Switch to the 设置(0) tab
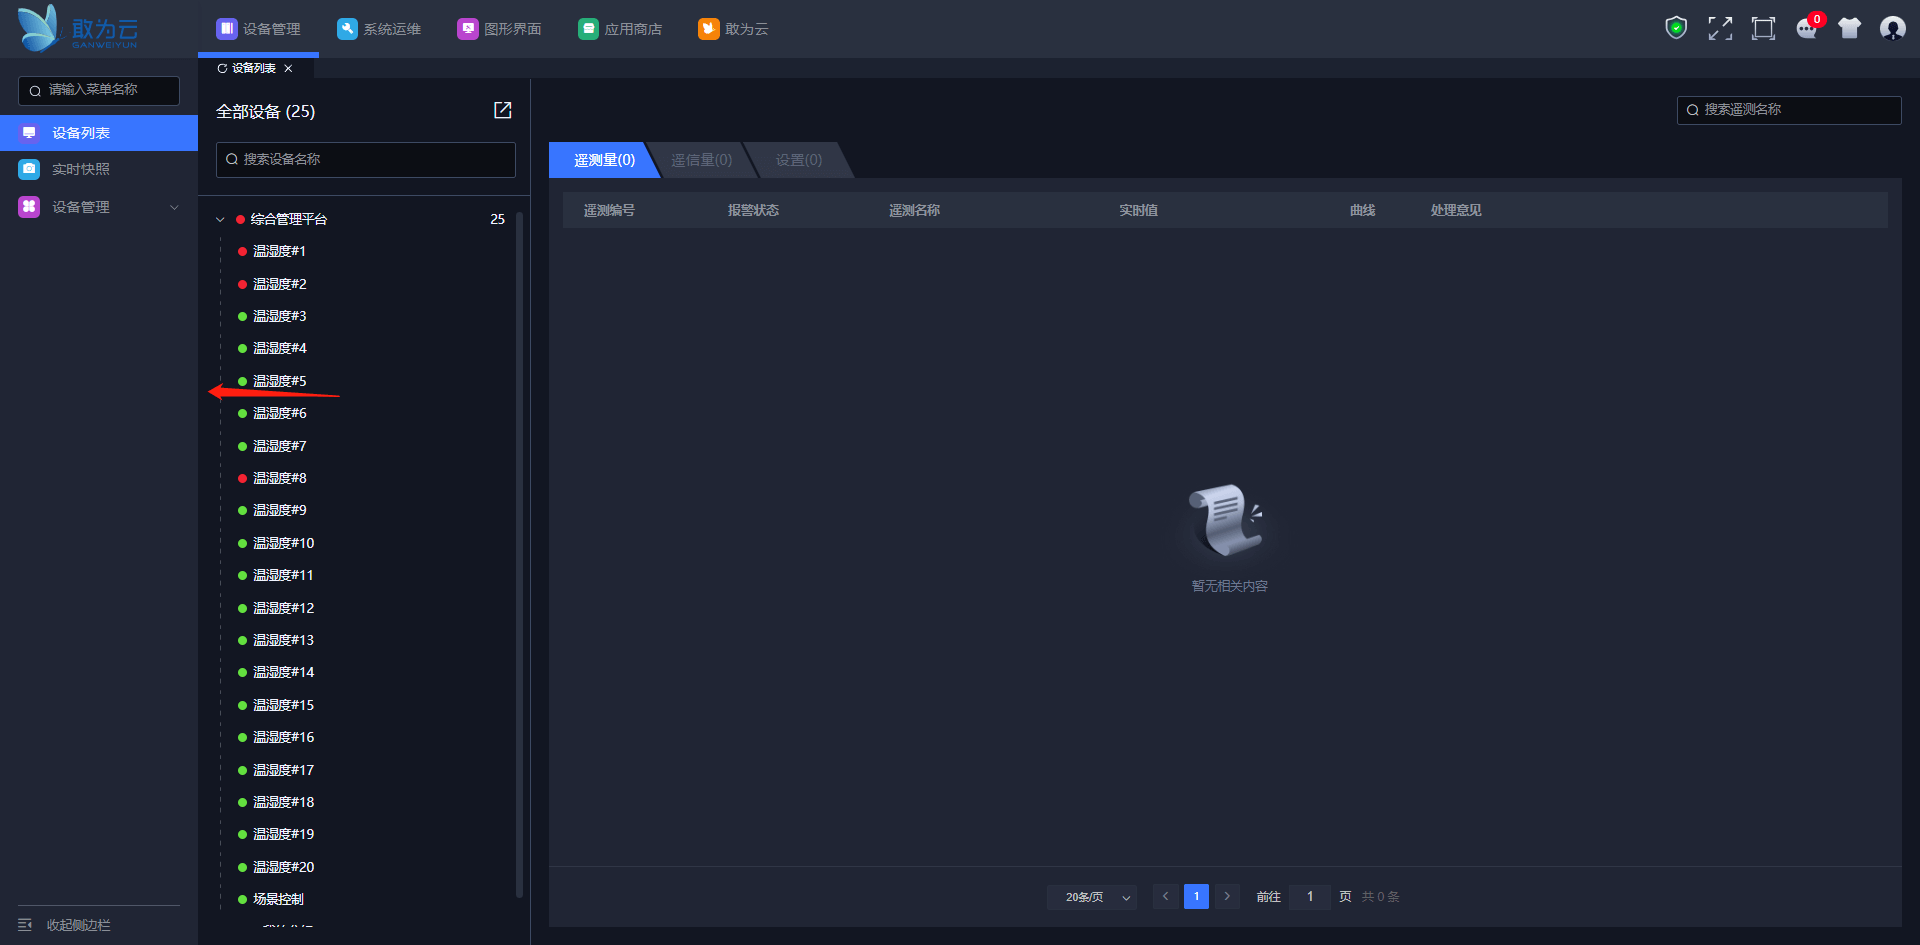 (799, 160)
